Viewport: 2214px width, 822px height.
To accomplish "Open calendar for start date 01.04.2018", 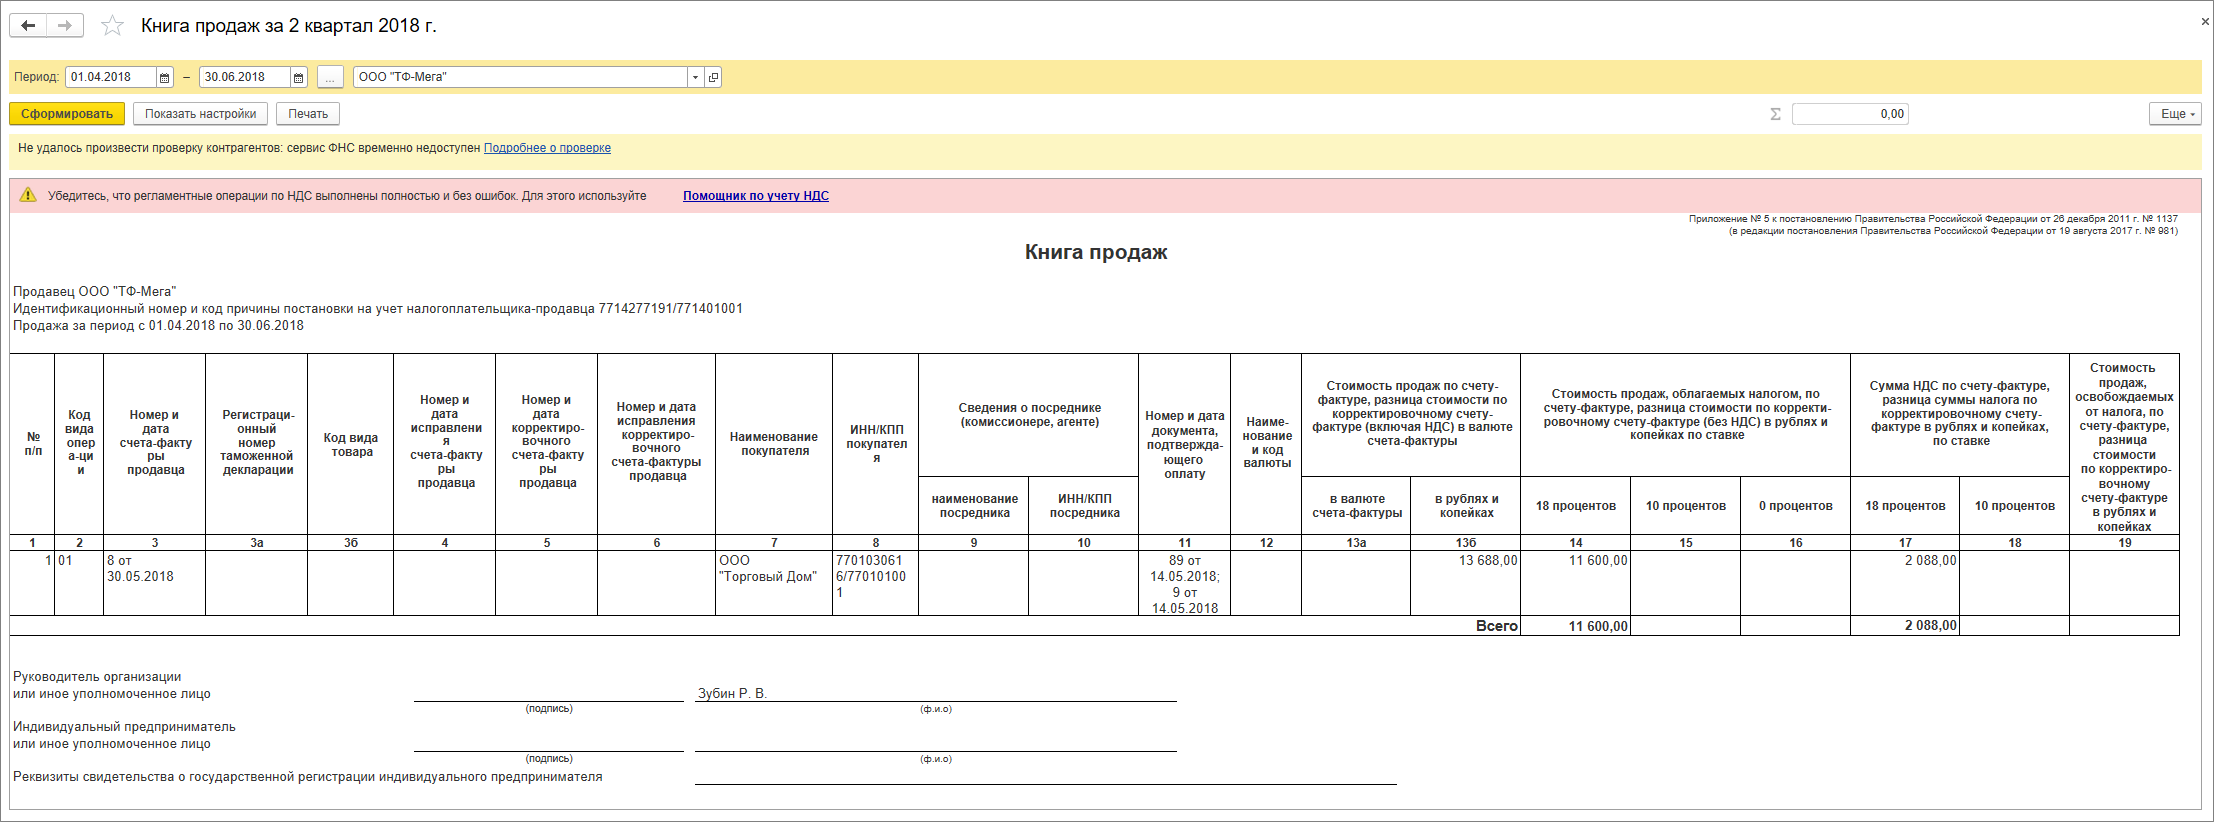I will (165, 77).
